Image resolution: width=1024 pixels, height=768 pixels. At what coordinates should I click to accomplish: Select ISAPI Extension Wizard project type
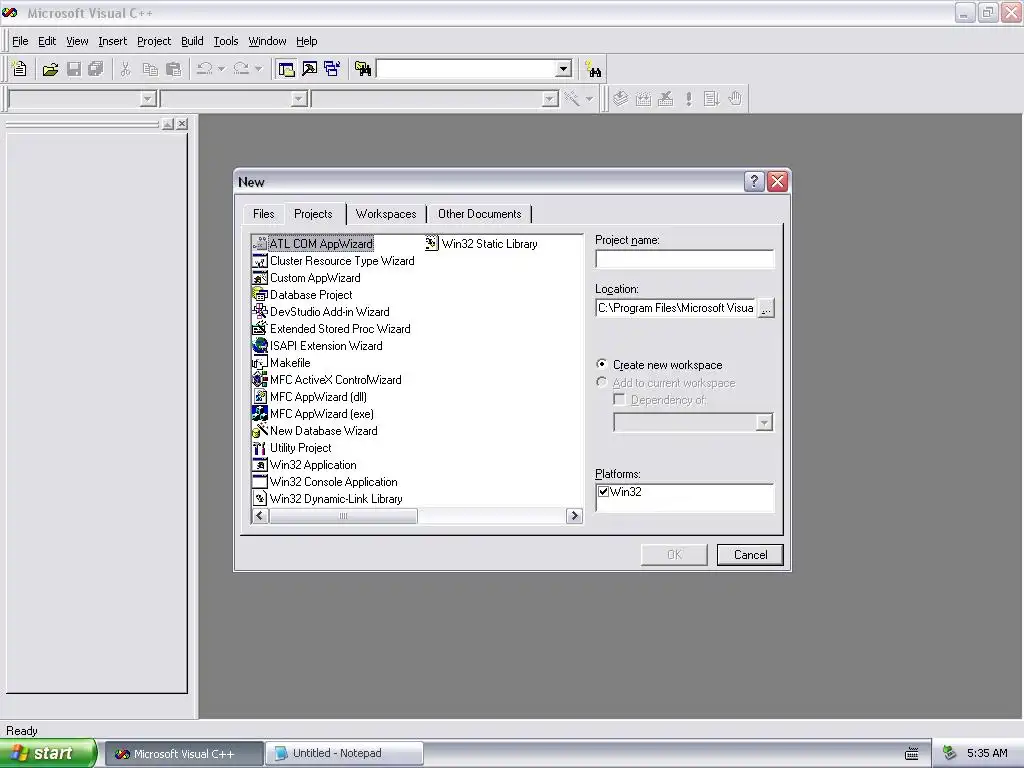(x=318, y=346)
